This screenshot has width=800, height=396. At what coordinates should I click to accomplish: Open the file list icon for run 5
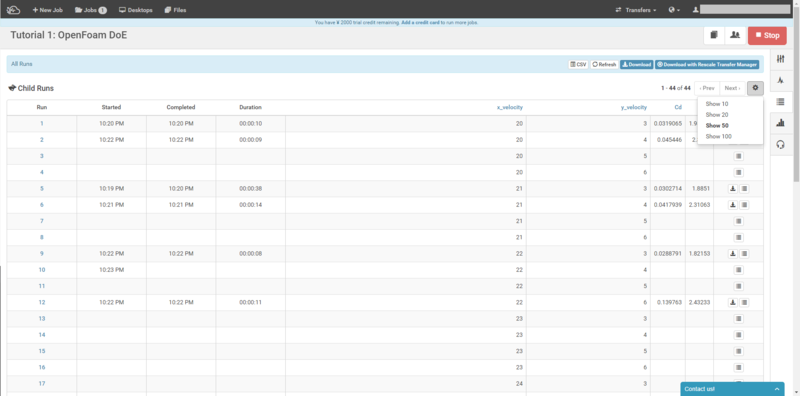pos(744,189)
